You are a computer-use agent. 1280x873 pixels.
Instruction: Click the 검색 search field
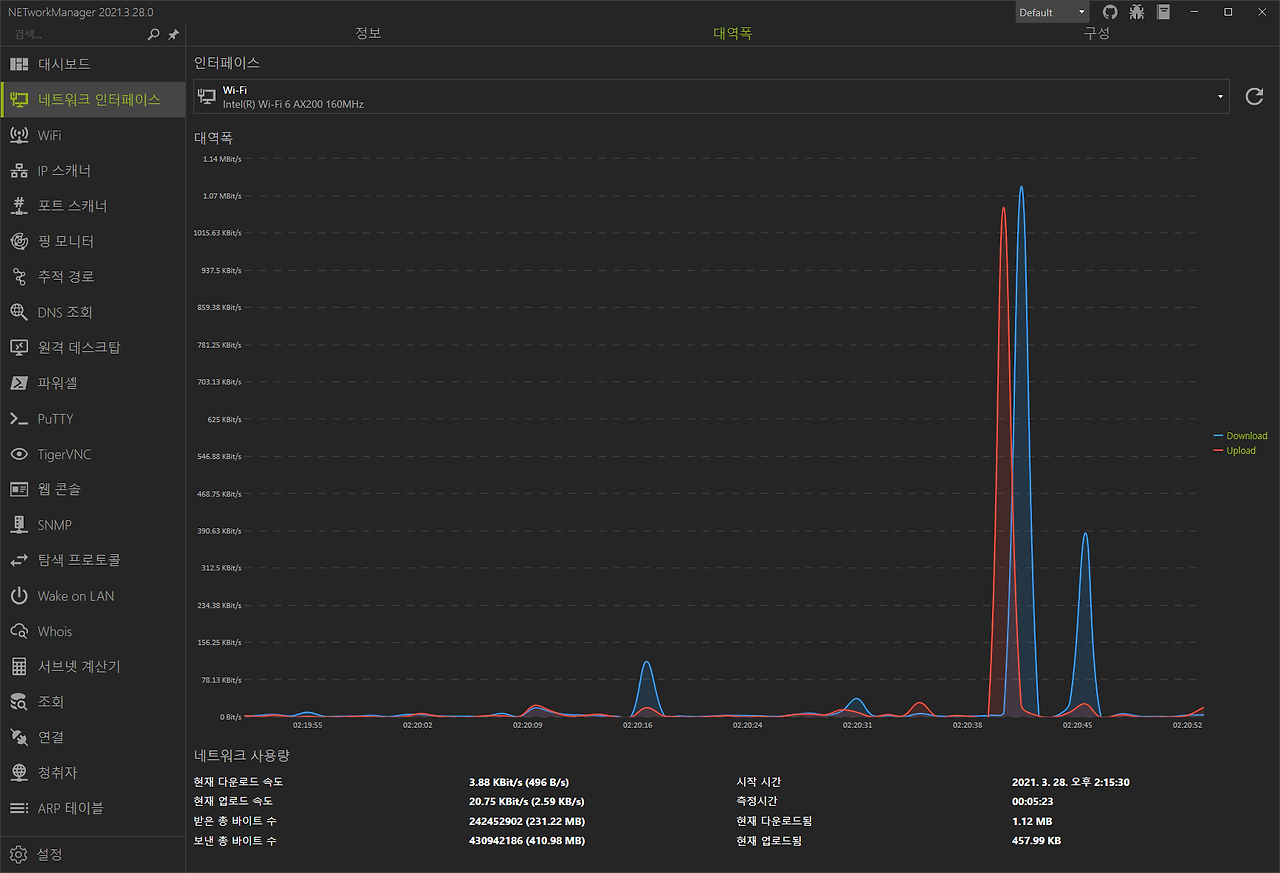[x=75, y=34]
